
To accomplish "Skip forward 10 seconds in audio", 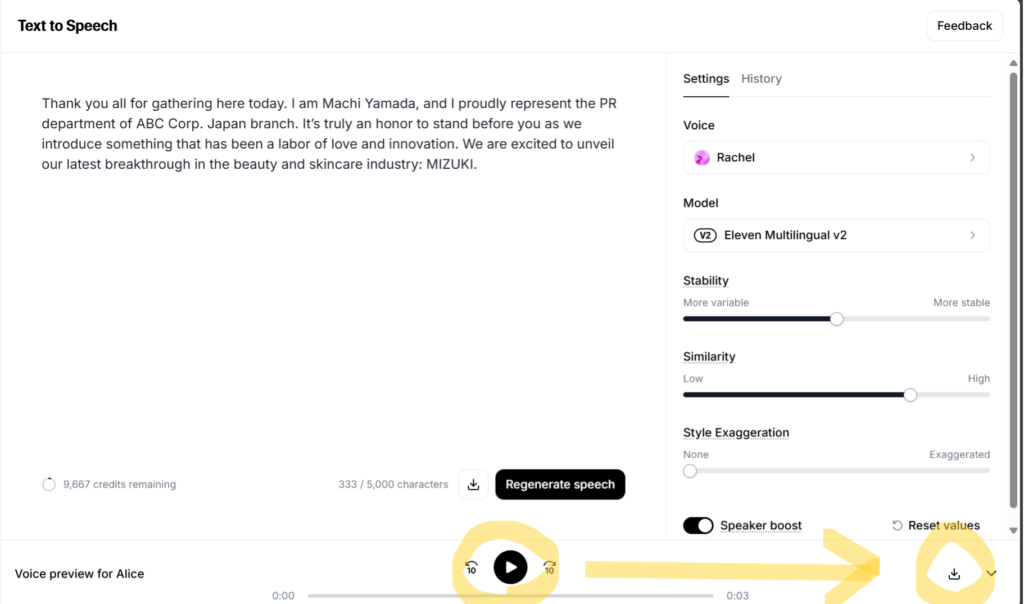I will tap(549, 568).
